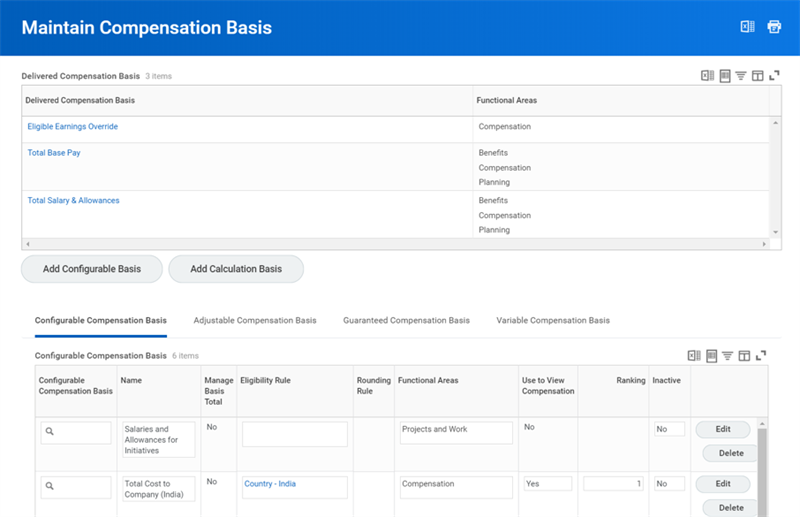Print the Maintain Compensation Basis page

click(774, 27)
